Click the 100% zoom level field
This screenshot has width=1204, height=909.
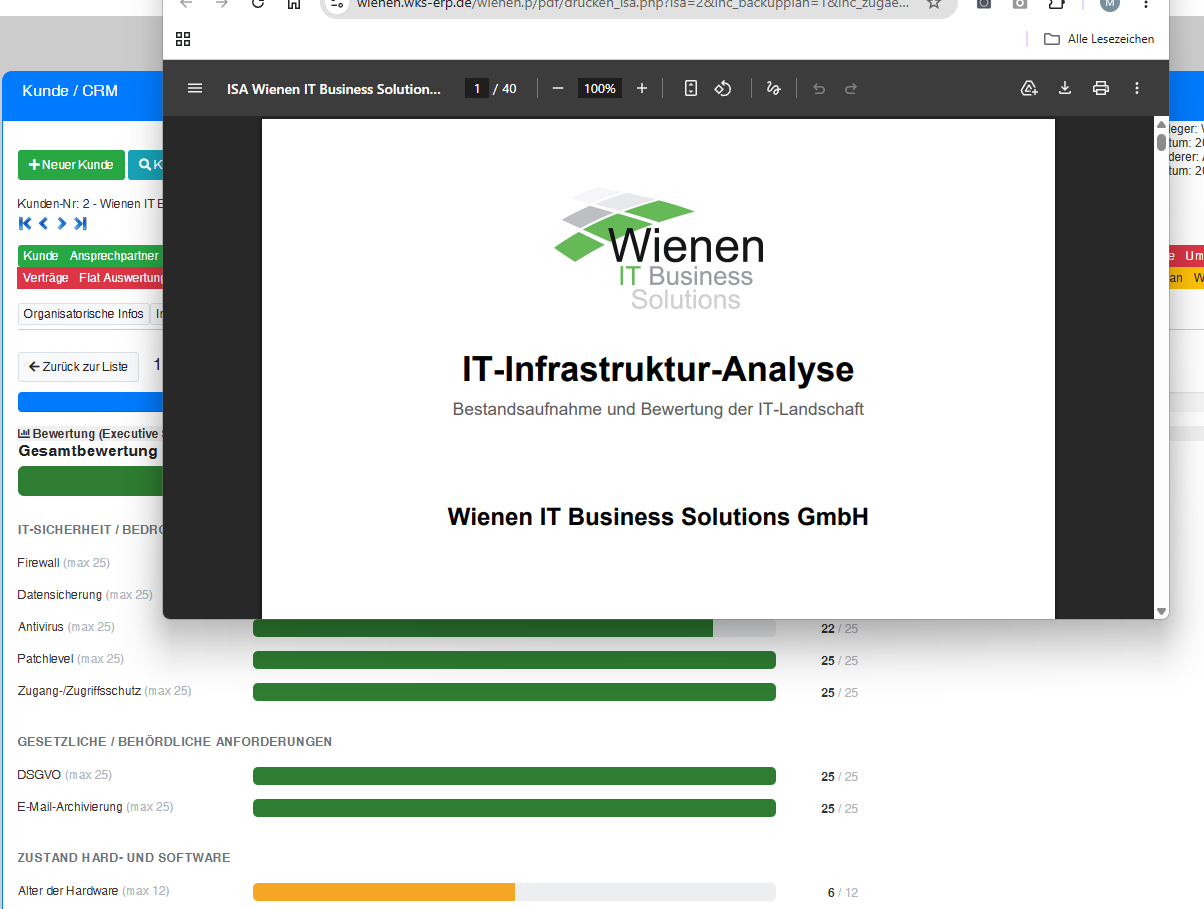pyautogui.click(x=600, y=88)
